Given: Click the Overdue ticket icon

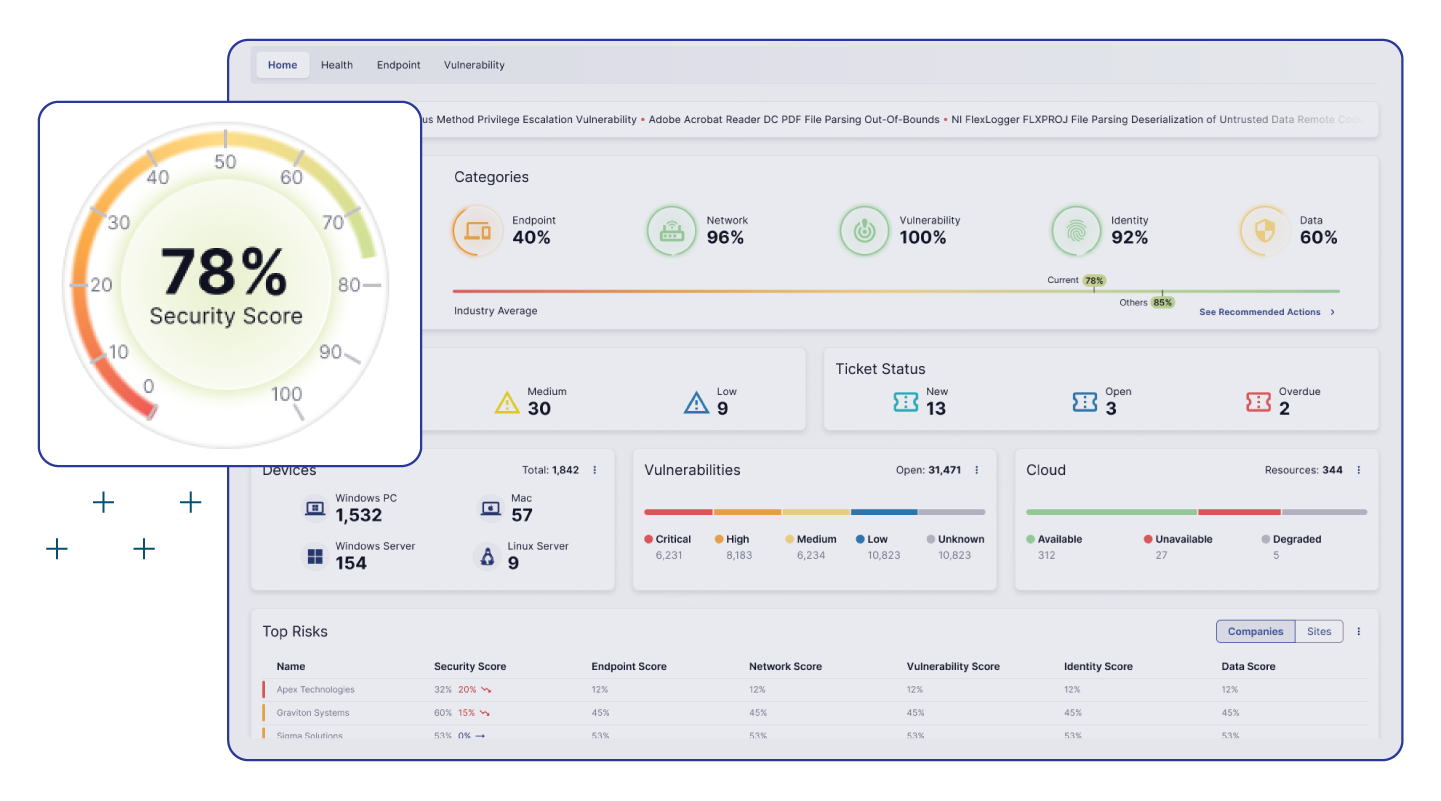Looking at the screenshot, I should coord(1258,402).
